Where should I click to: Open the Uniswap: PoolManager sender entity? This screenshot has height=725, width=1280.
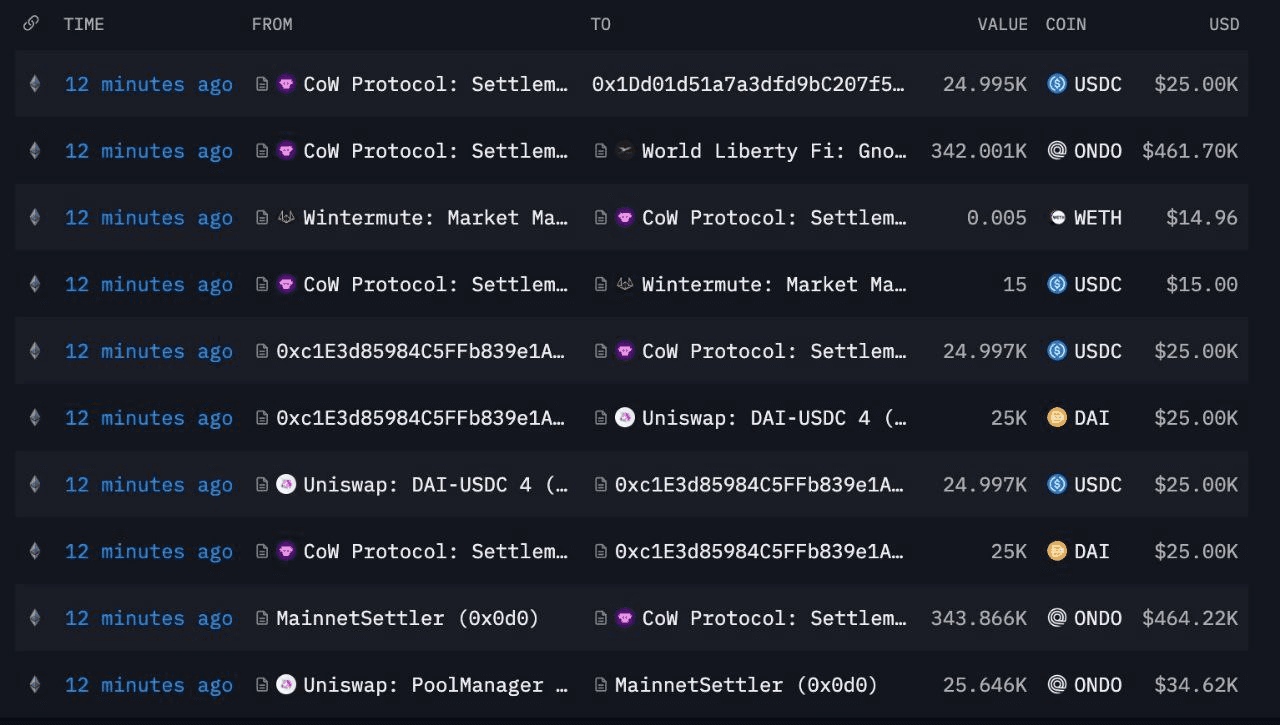click(436, 685)
